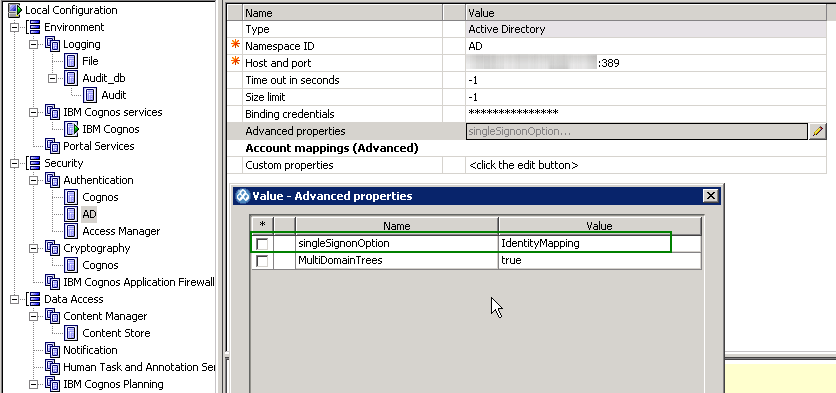836x393 pixels.
Task: Select AD in the Authentication tree
Action: [x=90, y=214]
